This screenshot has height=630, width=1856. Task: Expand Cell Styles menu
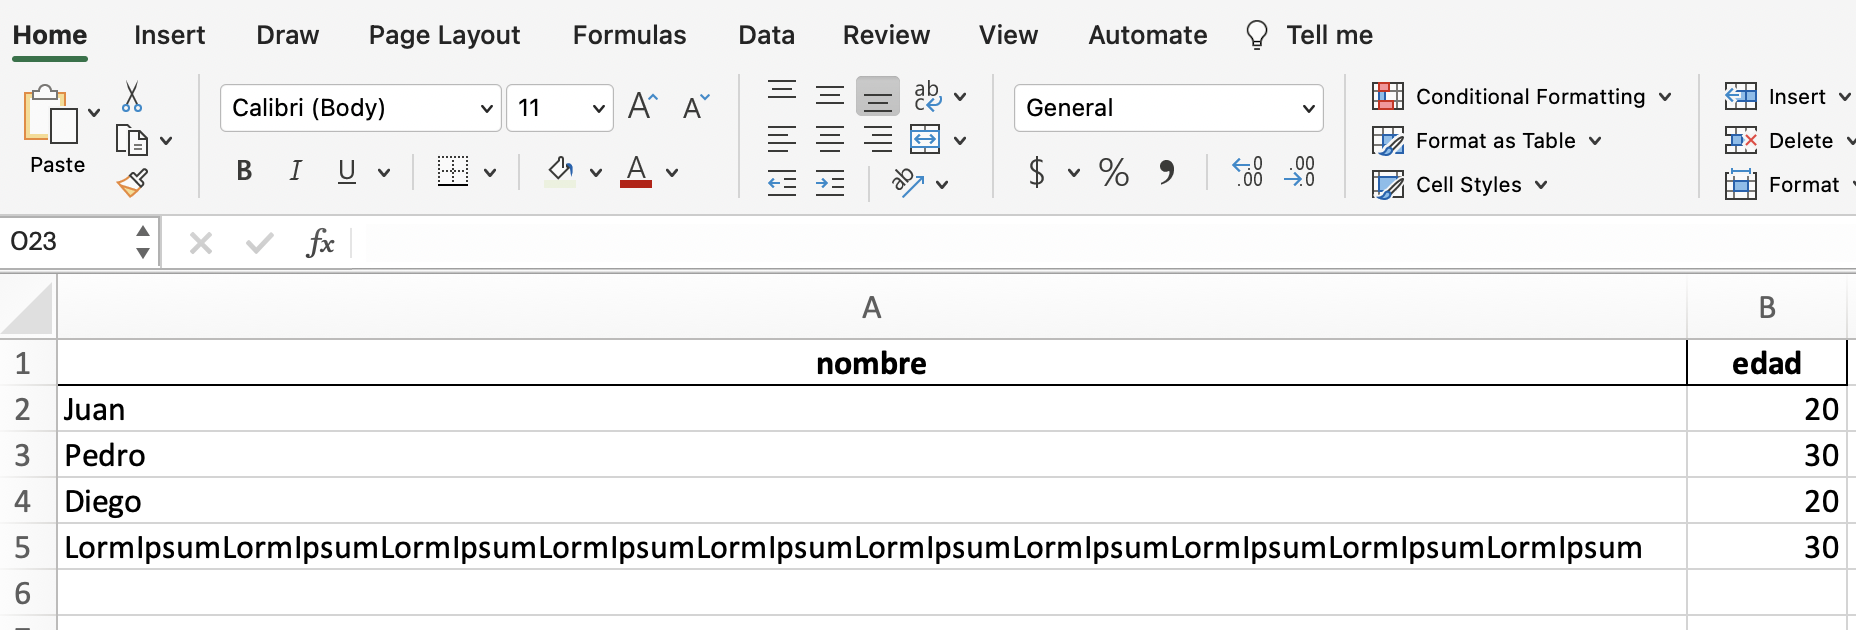pyautogui.click(x=1460, y=185)
